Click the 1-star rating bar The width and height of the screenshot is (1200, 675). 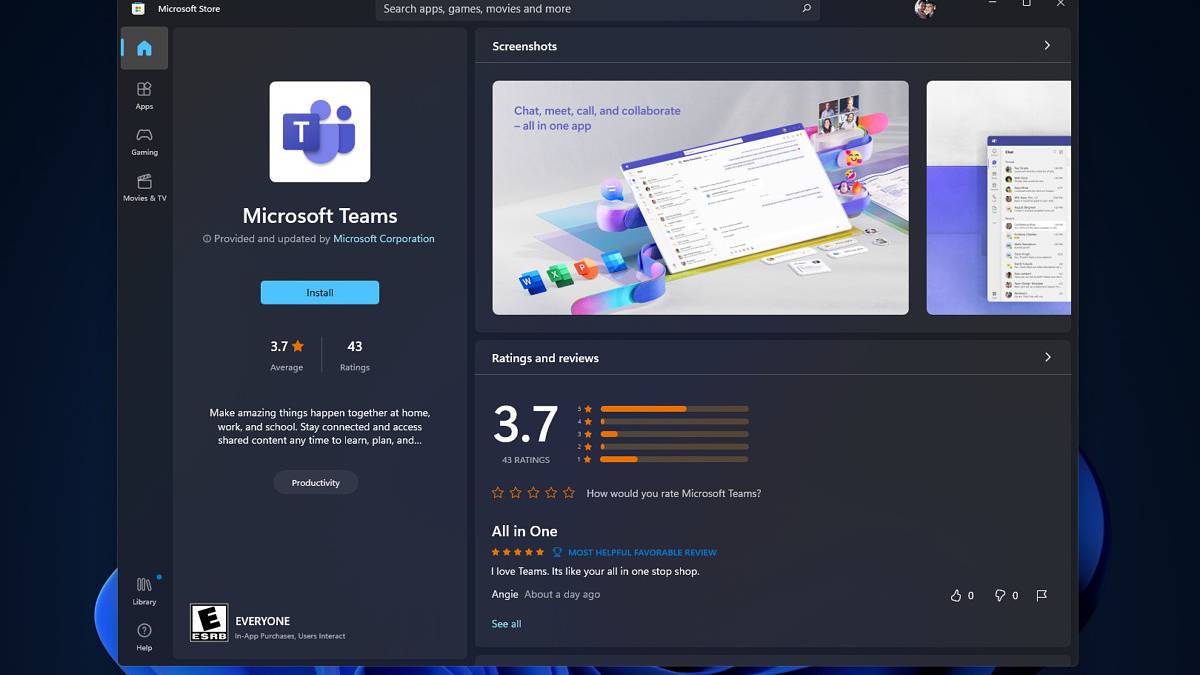(674, 459)
